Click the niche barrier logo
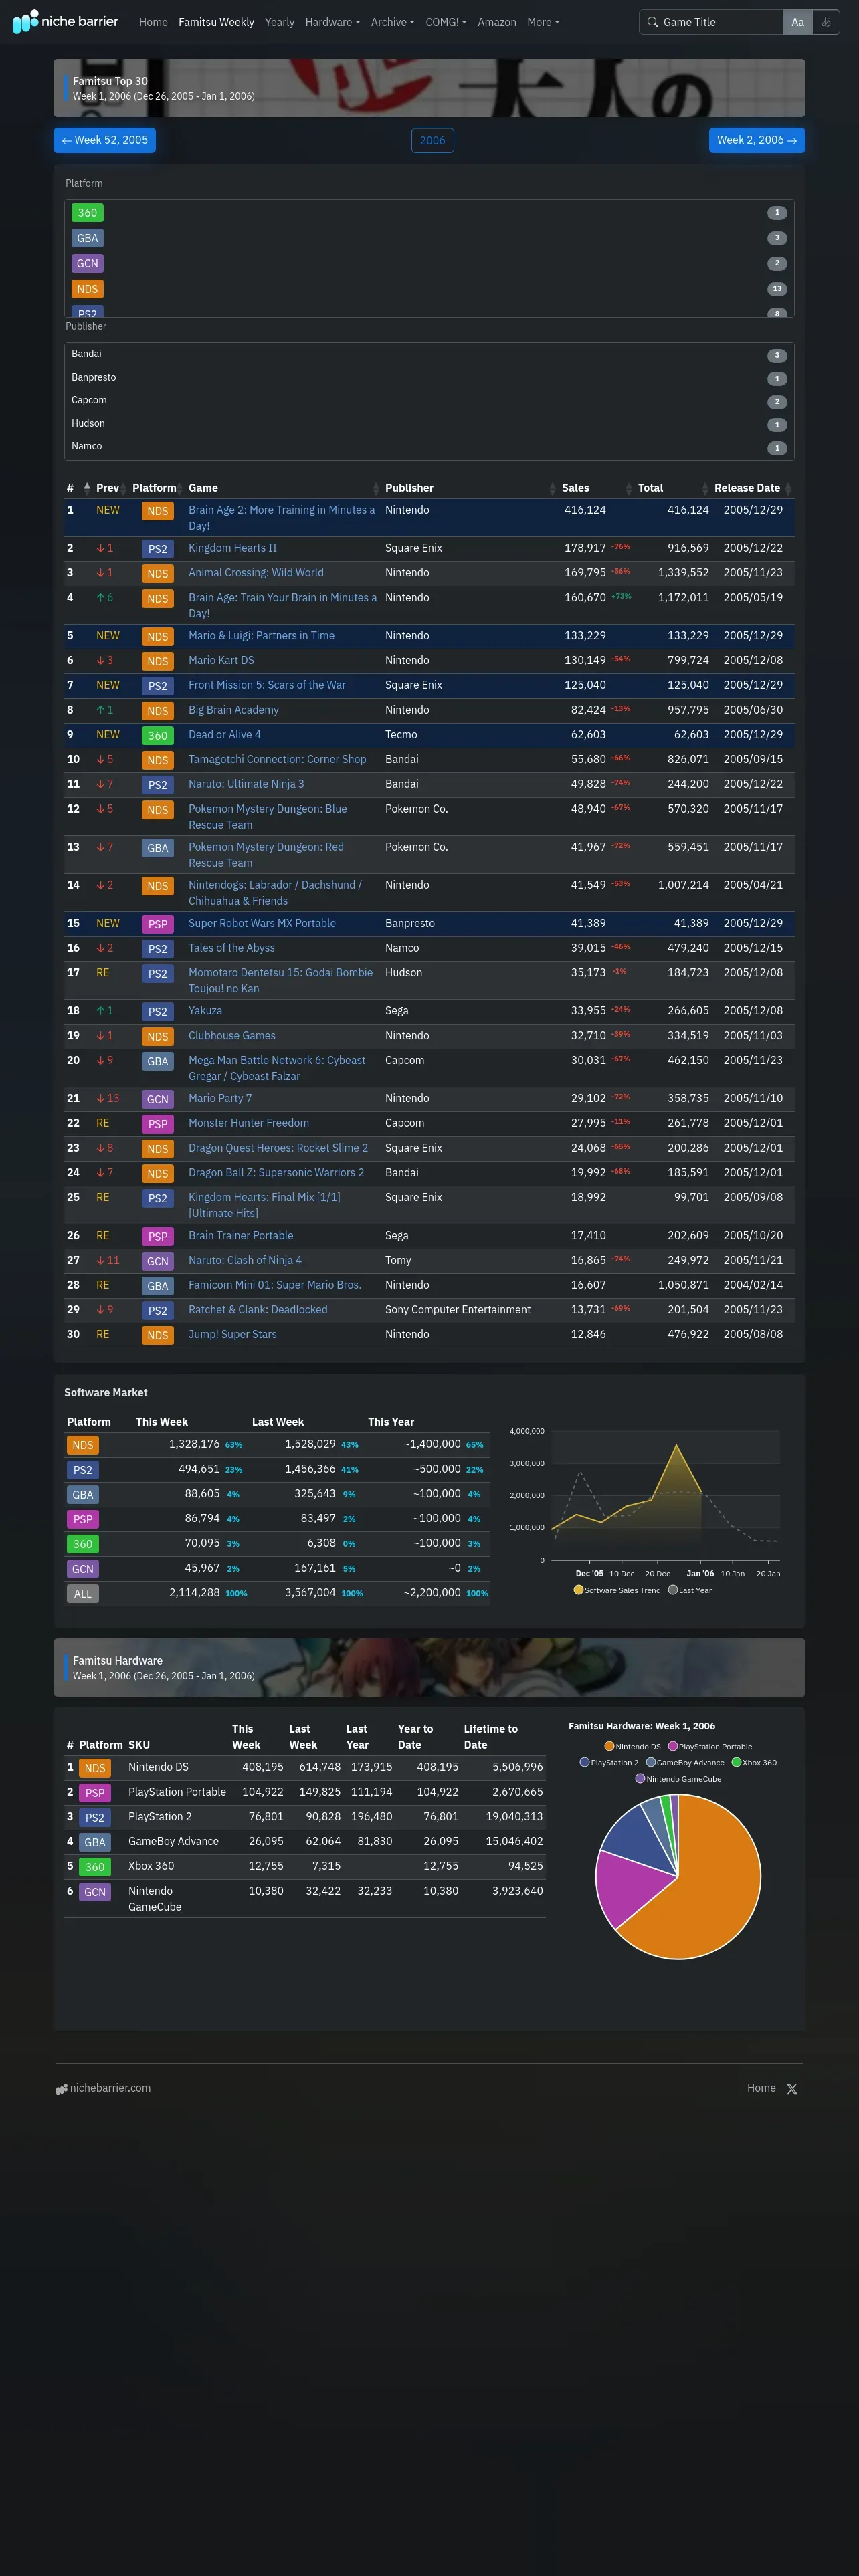Viewport: 859px width, 2576px height. point(65,21)
